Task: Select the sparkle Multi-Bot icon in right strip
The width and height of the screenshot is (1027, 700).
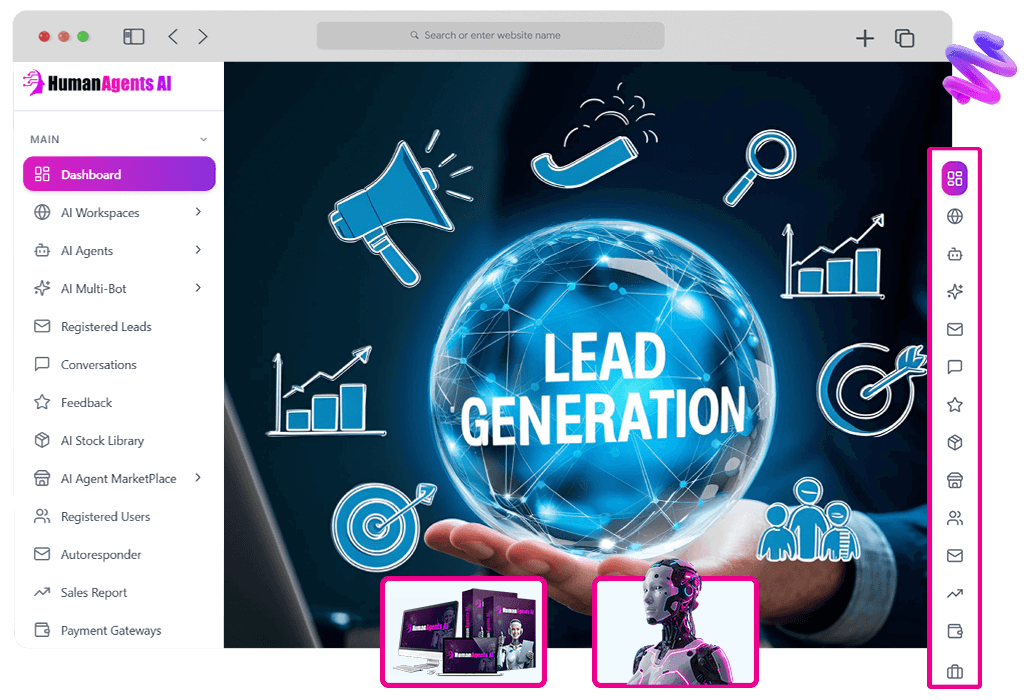Action: pos(954,292)
